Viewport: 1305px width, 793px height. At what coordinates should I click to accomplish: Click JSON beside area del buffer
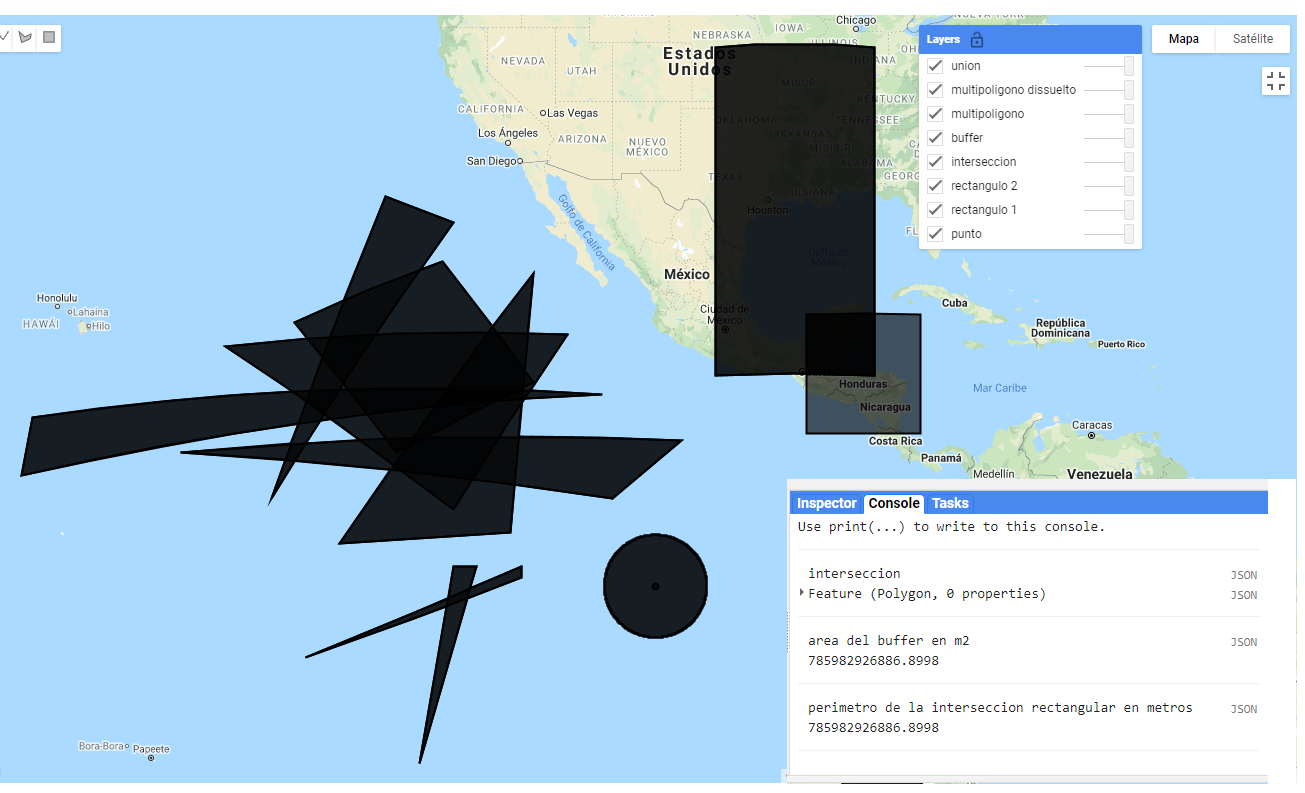[x=1243, y=642]
